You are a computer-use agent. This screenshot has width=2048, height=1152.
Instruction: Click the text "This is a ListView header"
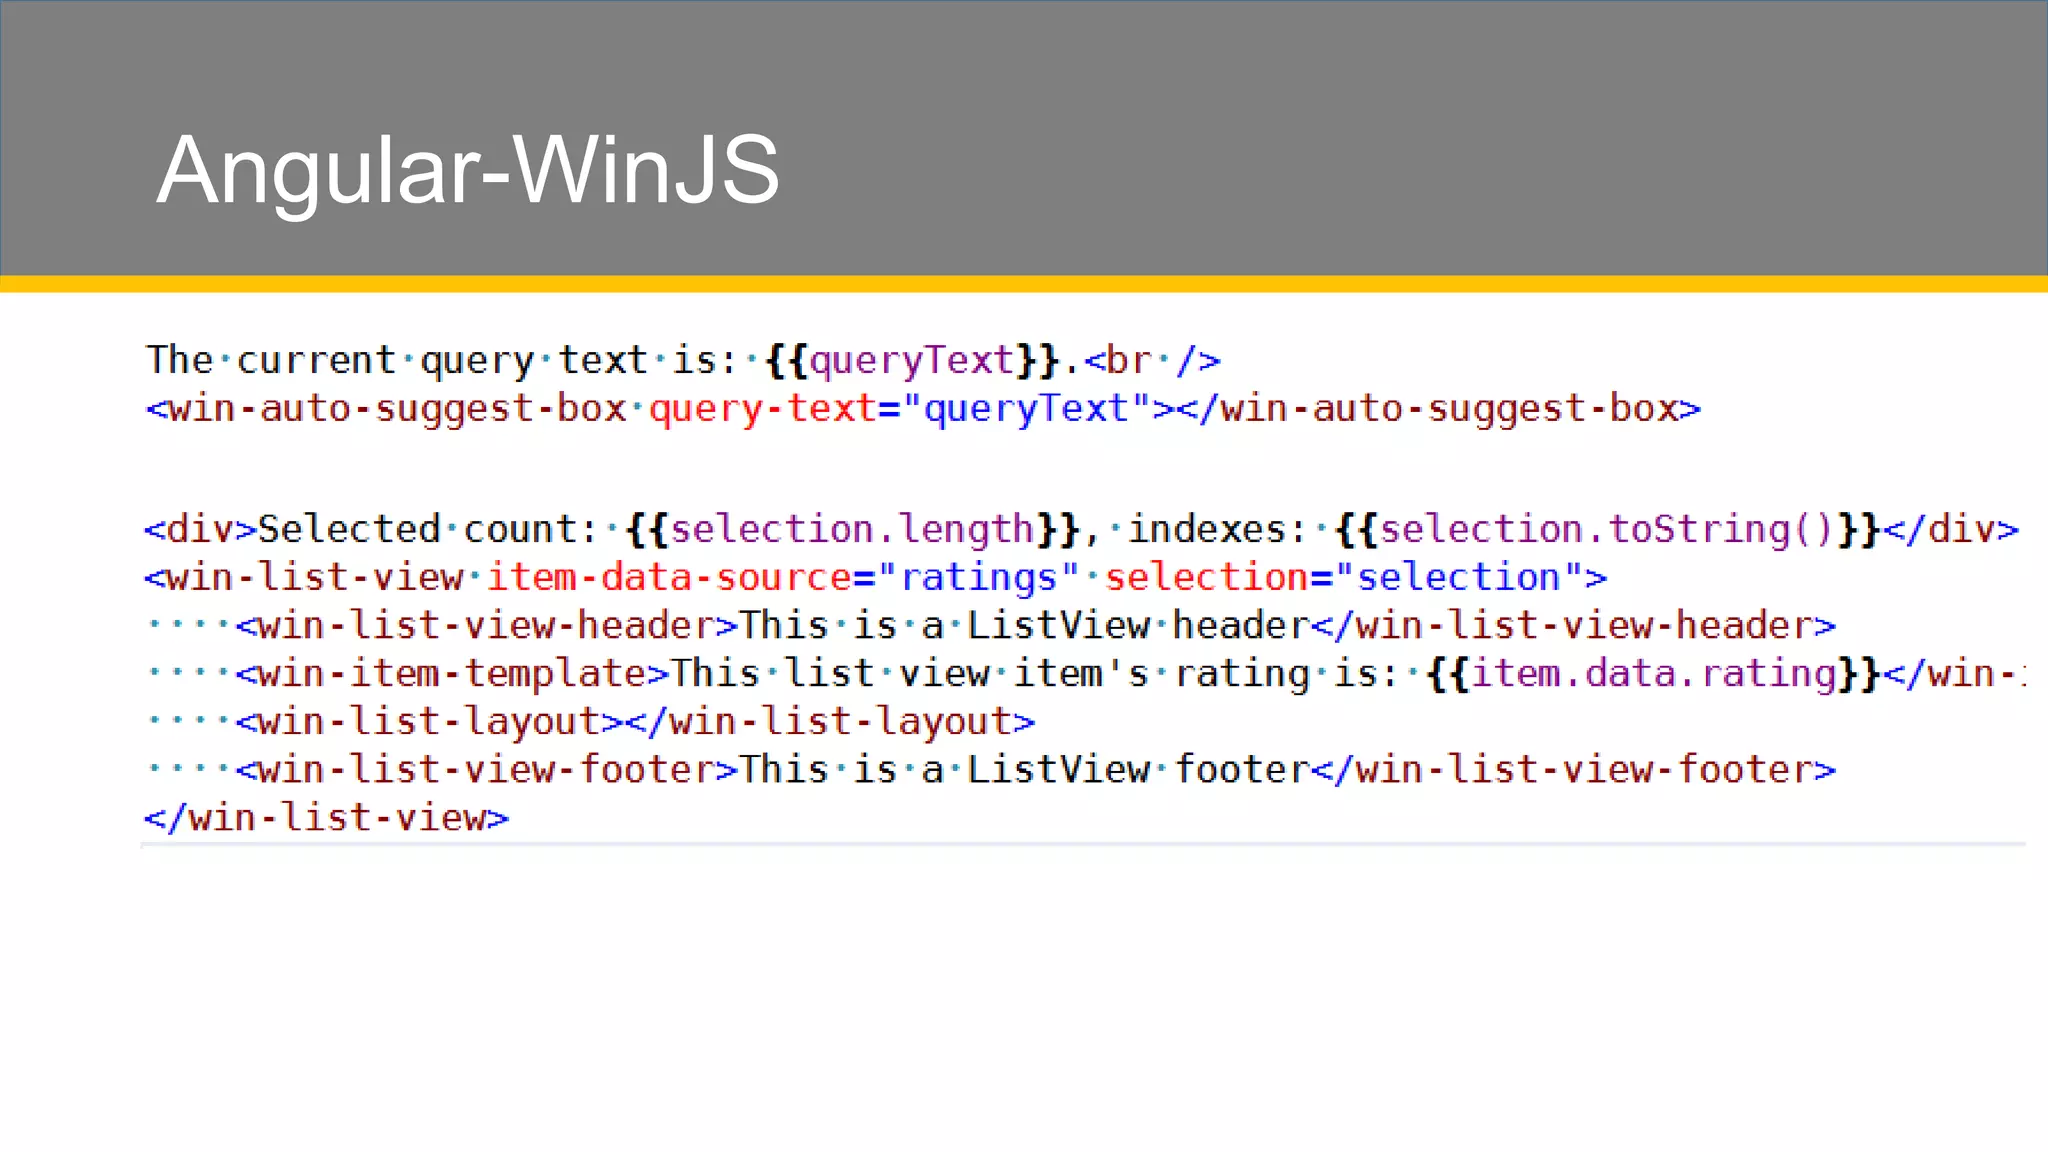pos(1025,625)
